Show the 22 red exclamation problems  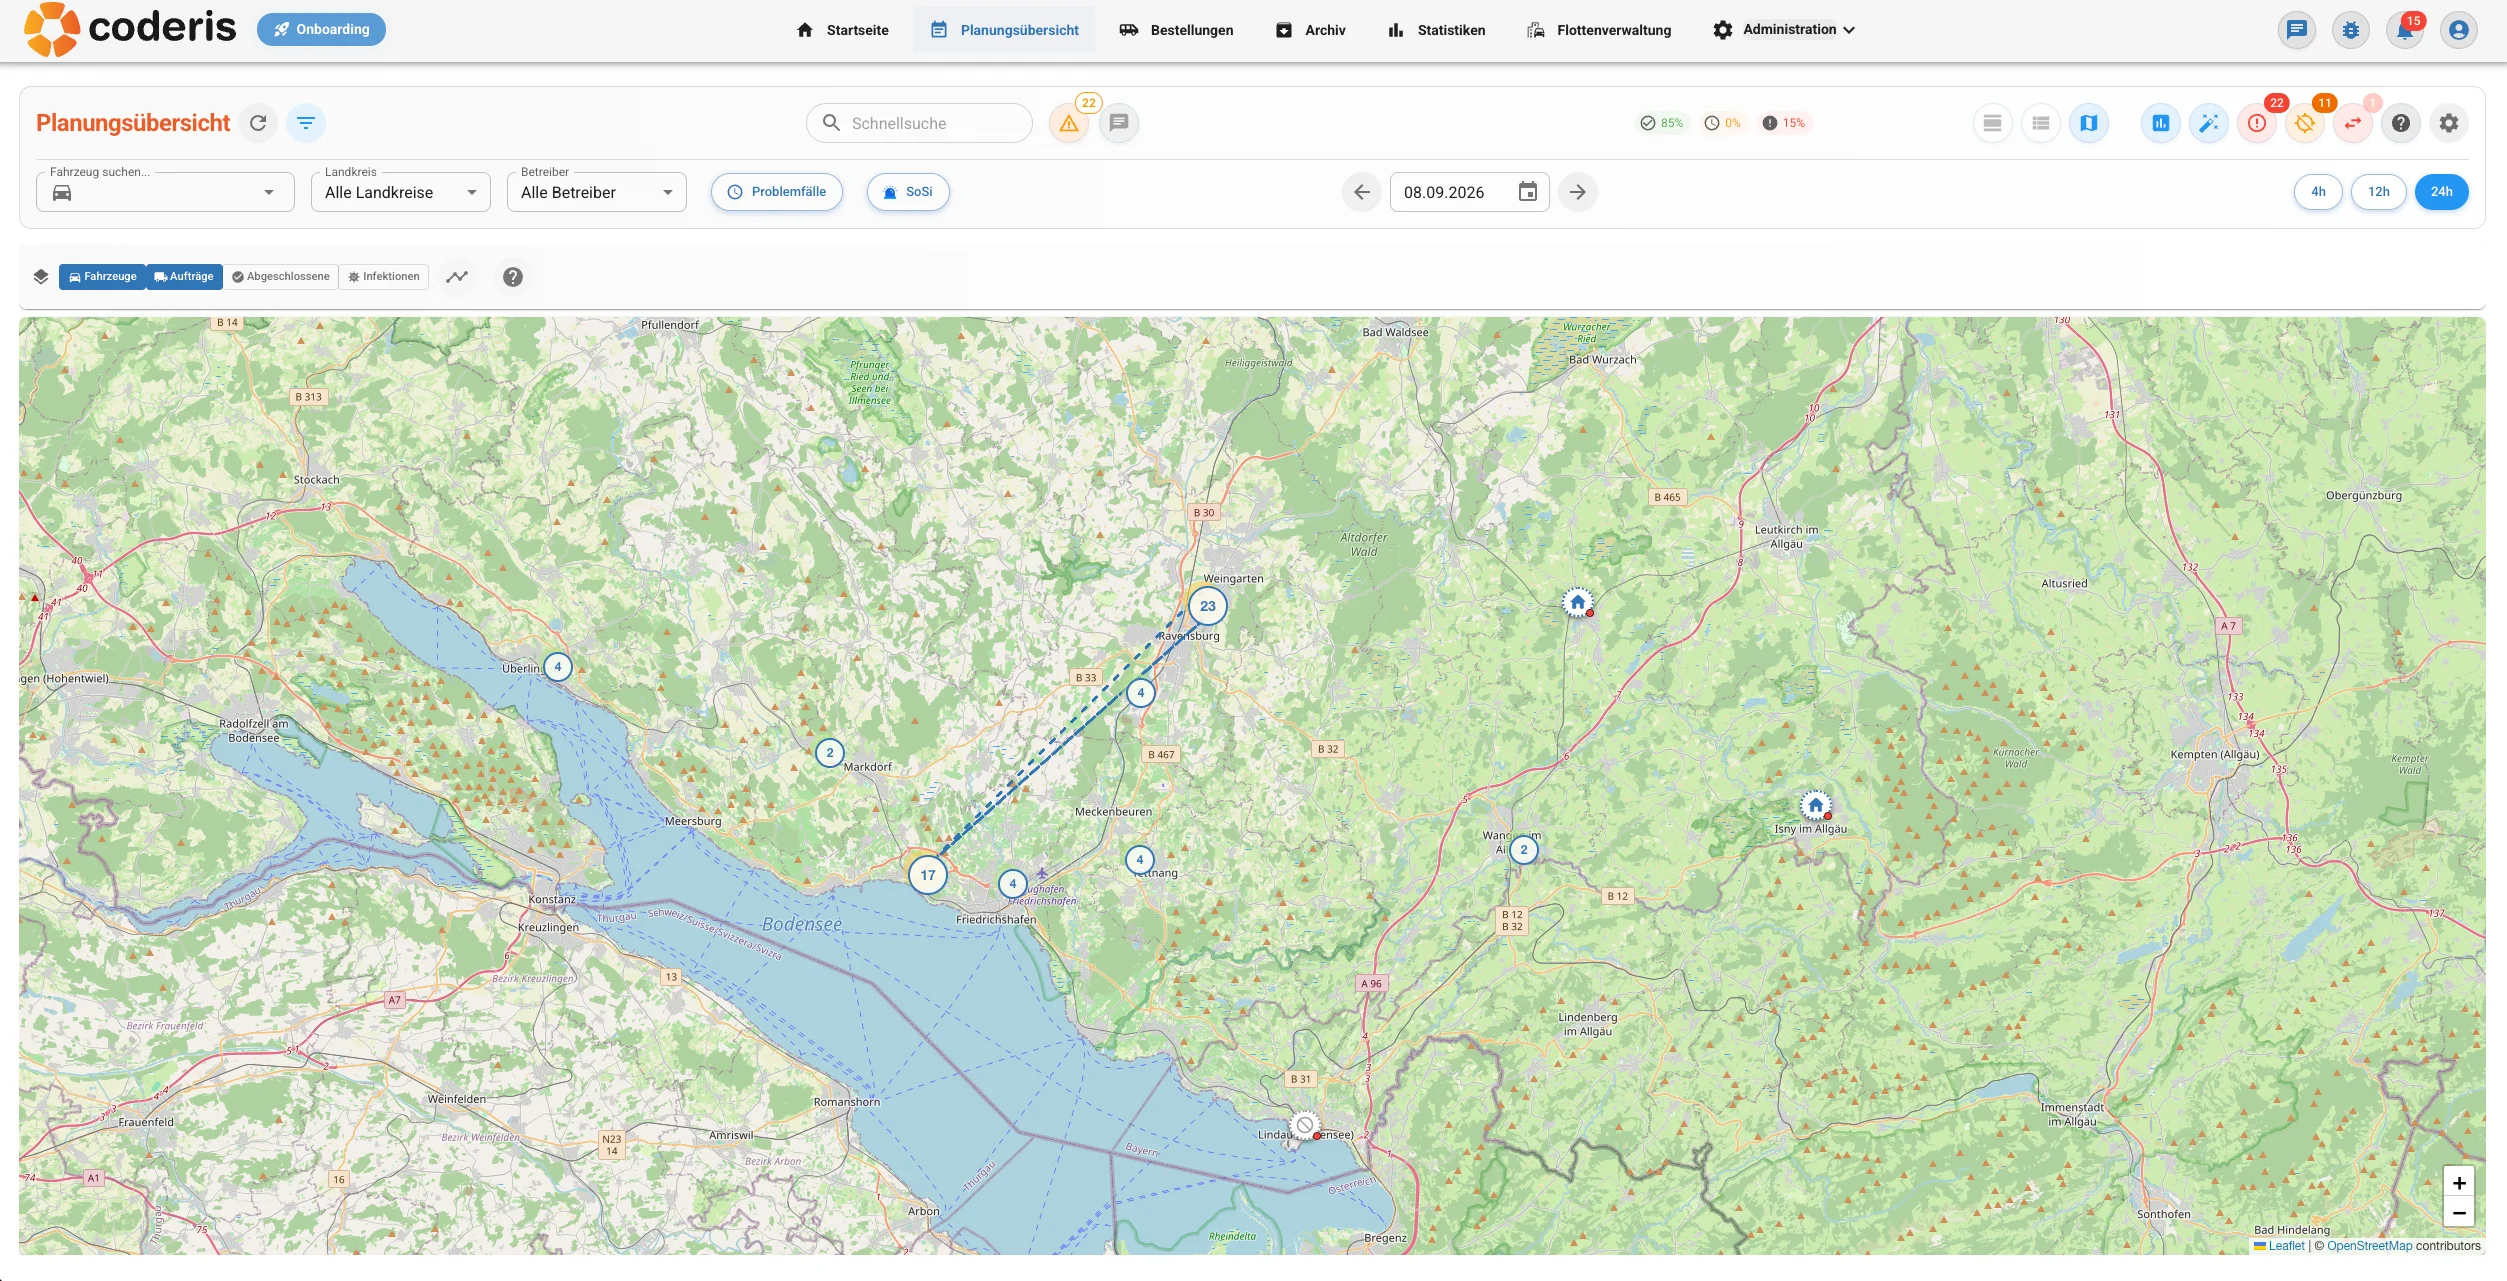2257,123
